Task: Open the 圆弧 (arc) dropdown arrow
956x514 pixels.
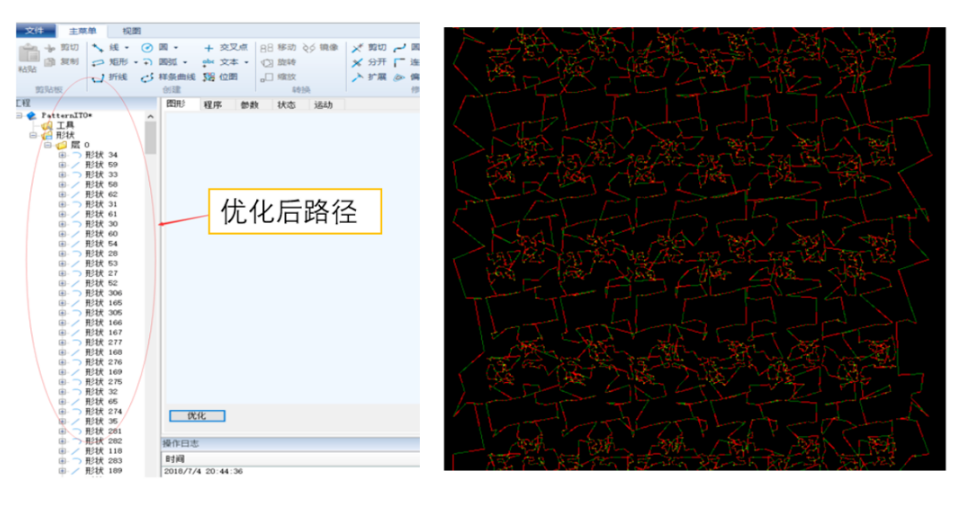Action: [185, 62]
